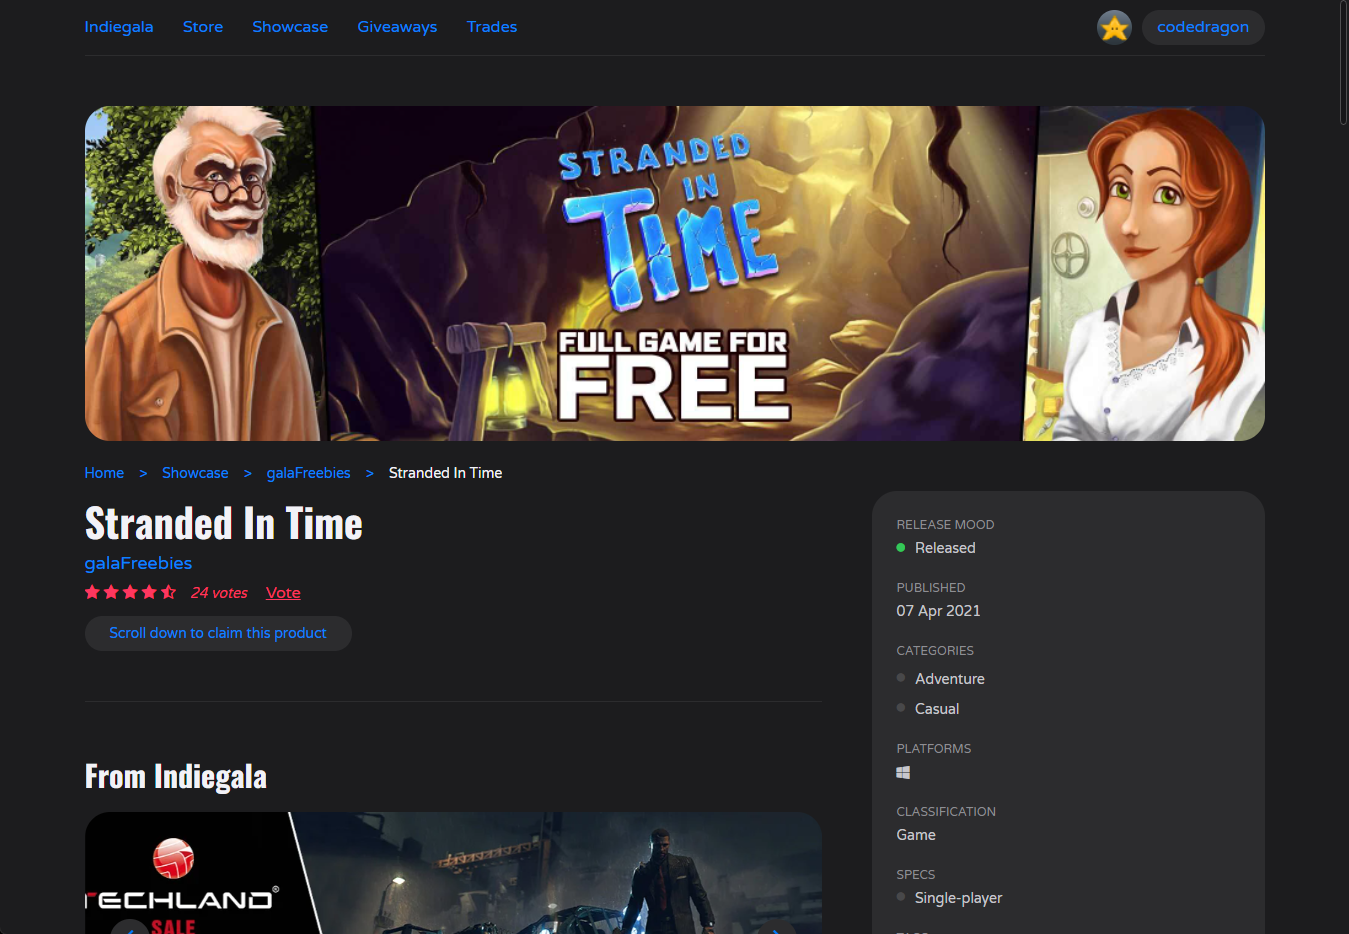Click the 'Released' status text
The height and width of the screenshot is (934, 1349).
pos(945,548)
